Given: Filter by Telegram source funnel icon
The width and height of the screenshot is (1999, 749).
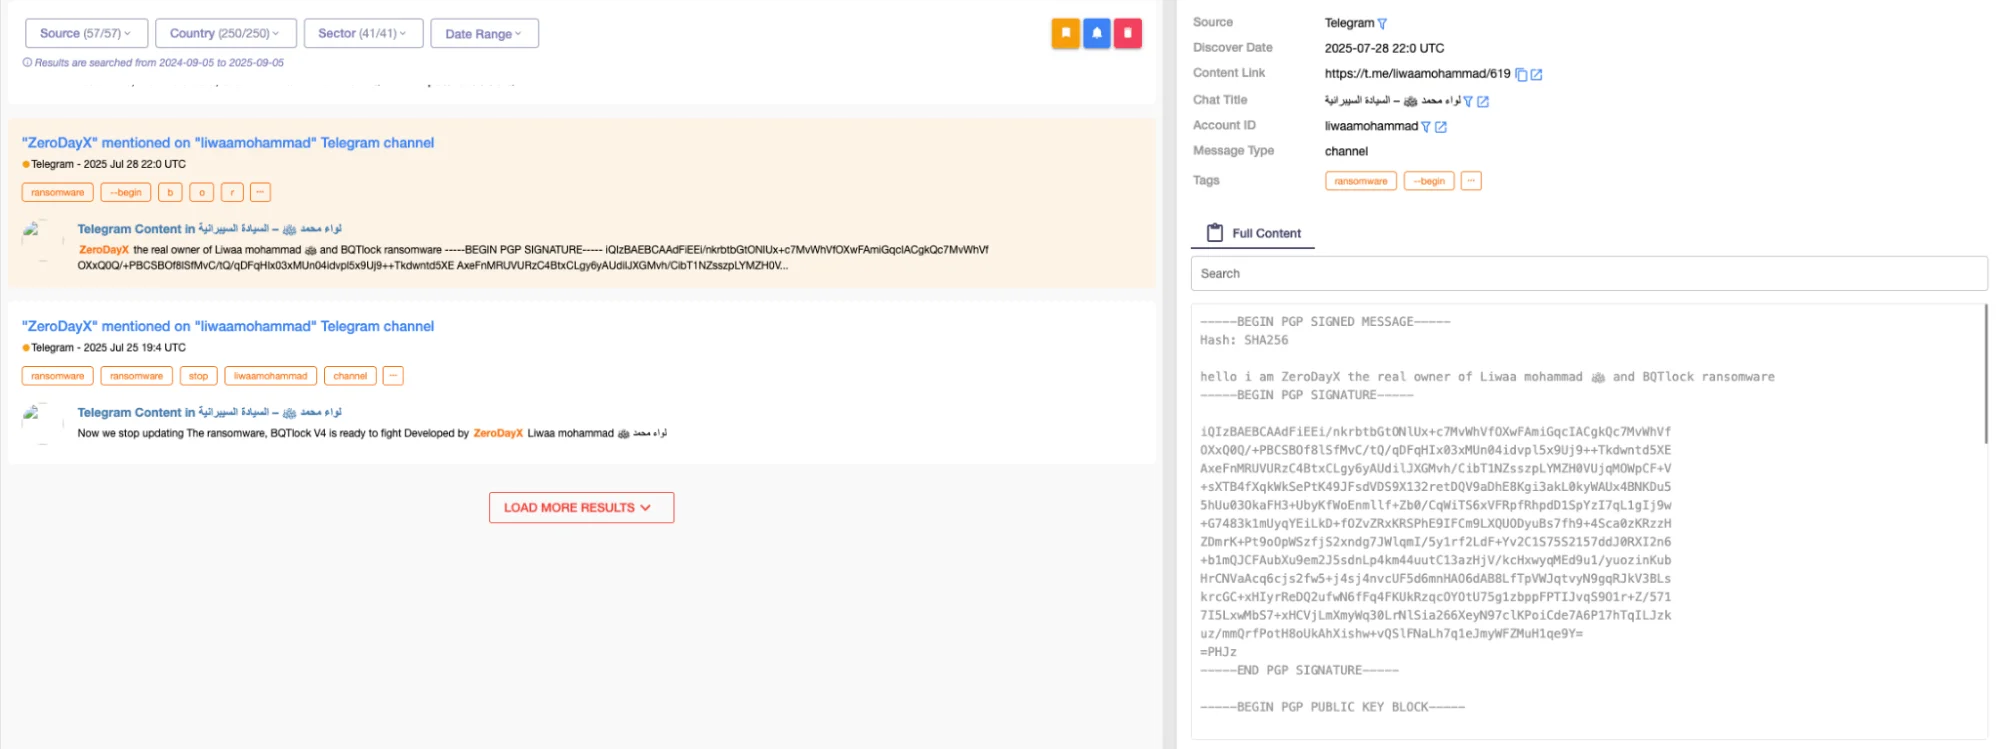Looking at the screenshot, I should pos(1382,23).
